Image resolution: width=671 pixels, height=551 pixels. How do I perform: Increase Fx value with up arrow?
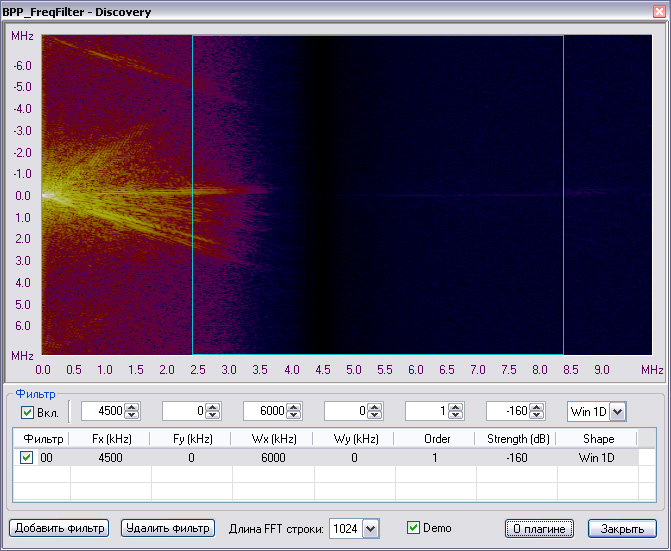click(x=132, y=407)
